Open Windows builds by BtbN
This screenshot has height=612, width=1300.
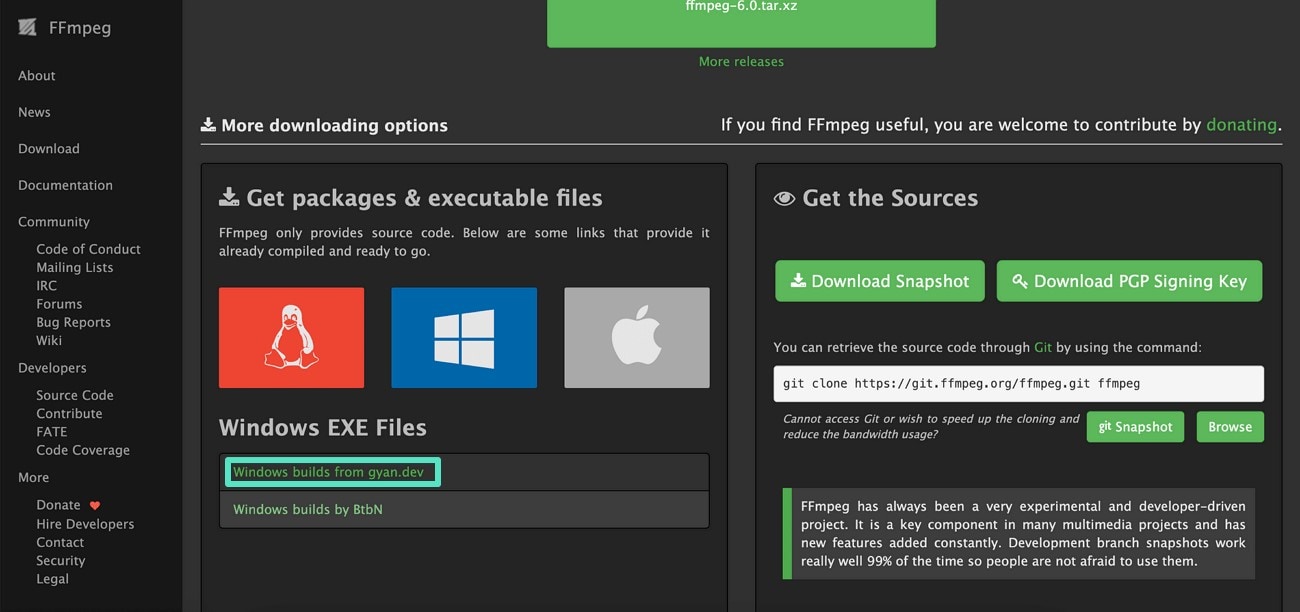click(x=308, y=509)
